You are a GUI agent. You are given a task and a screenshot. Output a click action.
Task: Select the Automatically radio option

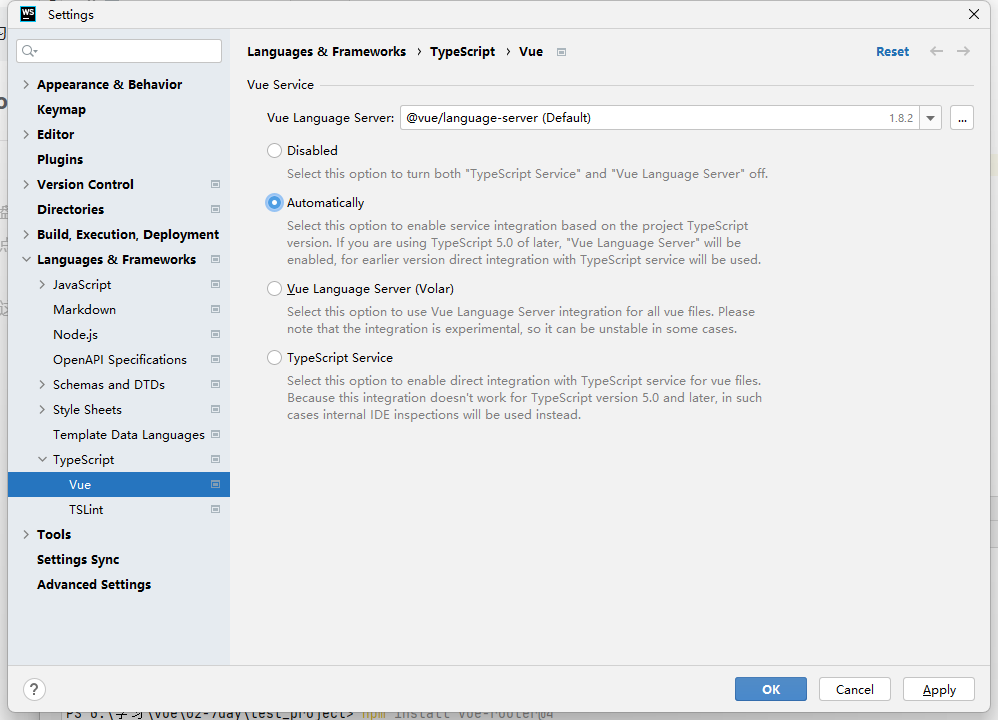click(x=274, y=203)
